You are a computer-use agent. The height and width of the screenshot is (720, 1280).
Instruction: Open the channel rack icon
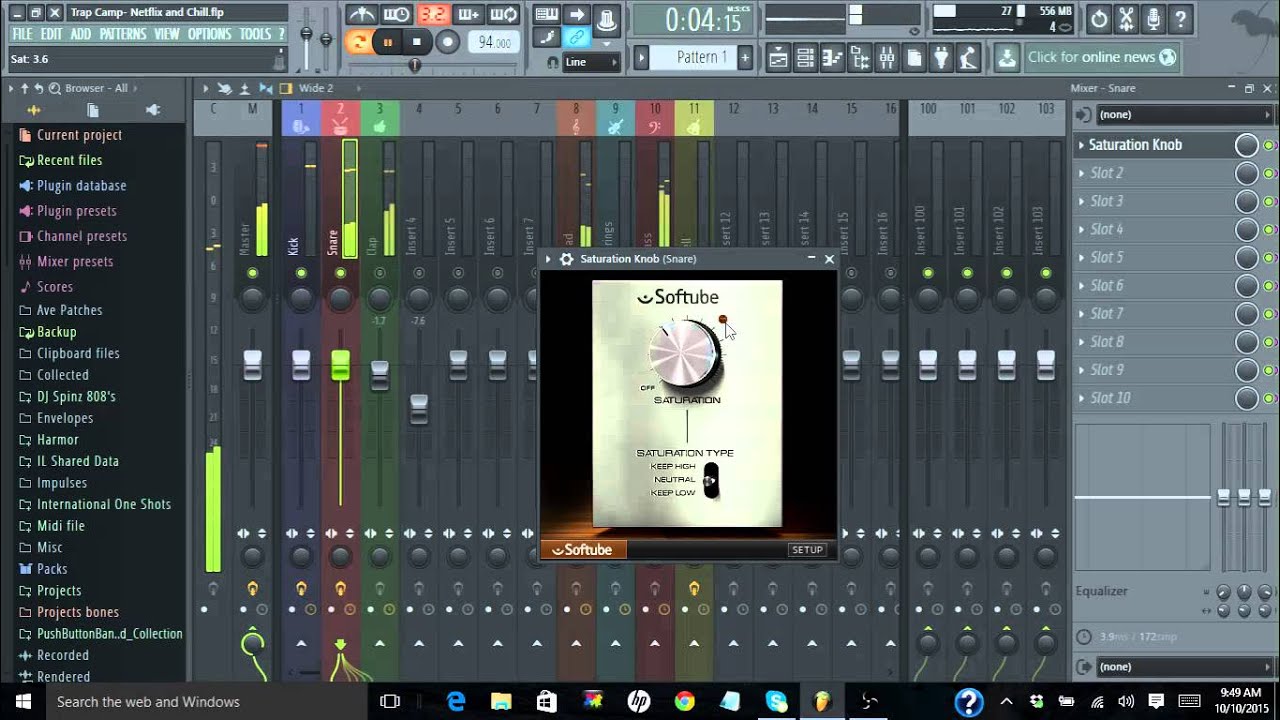[x=805, y=58]
